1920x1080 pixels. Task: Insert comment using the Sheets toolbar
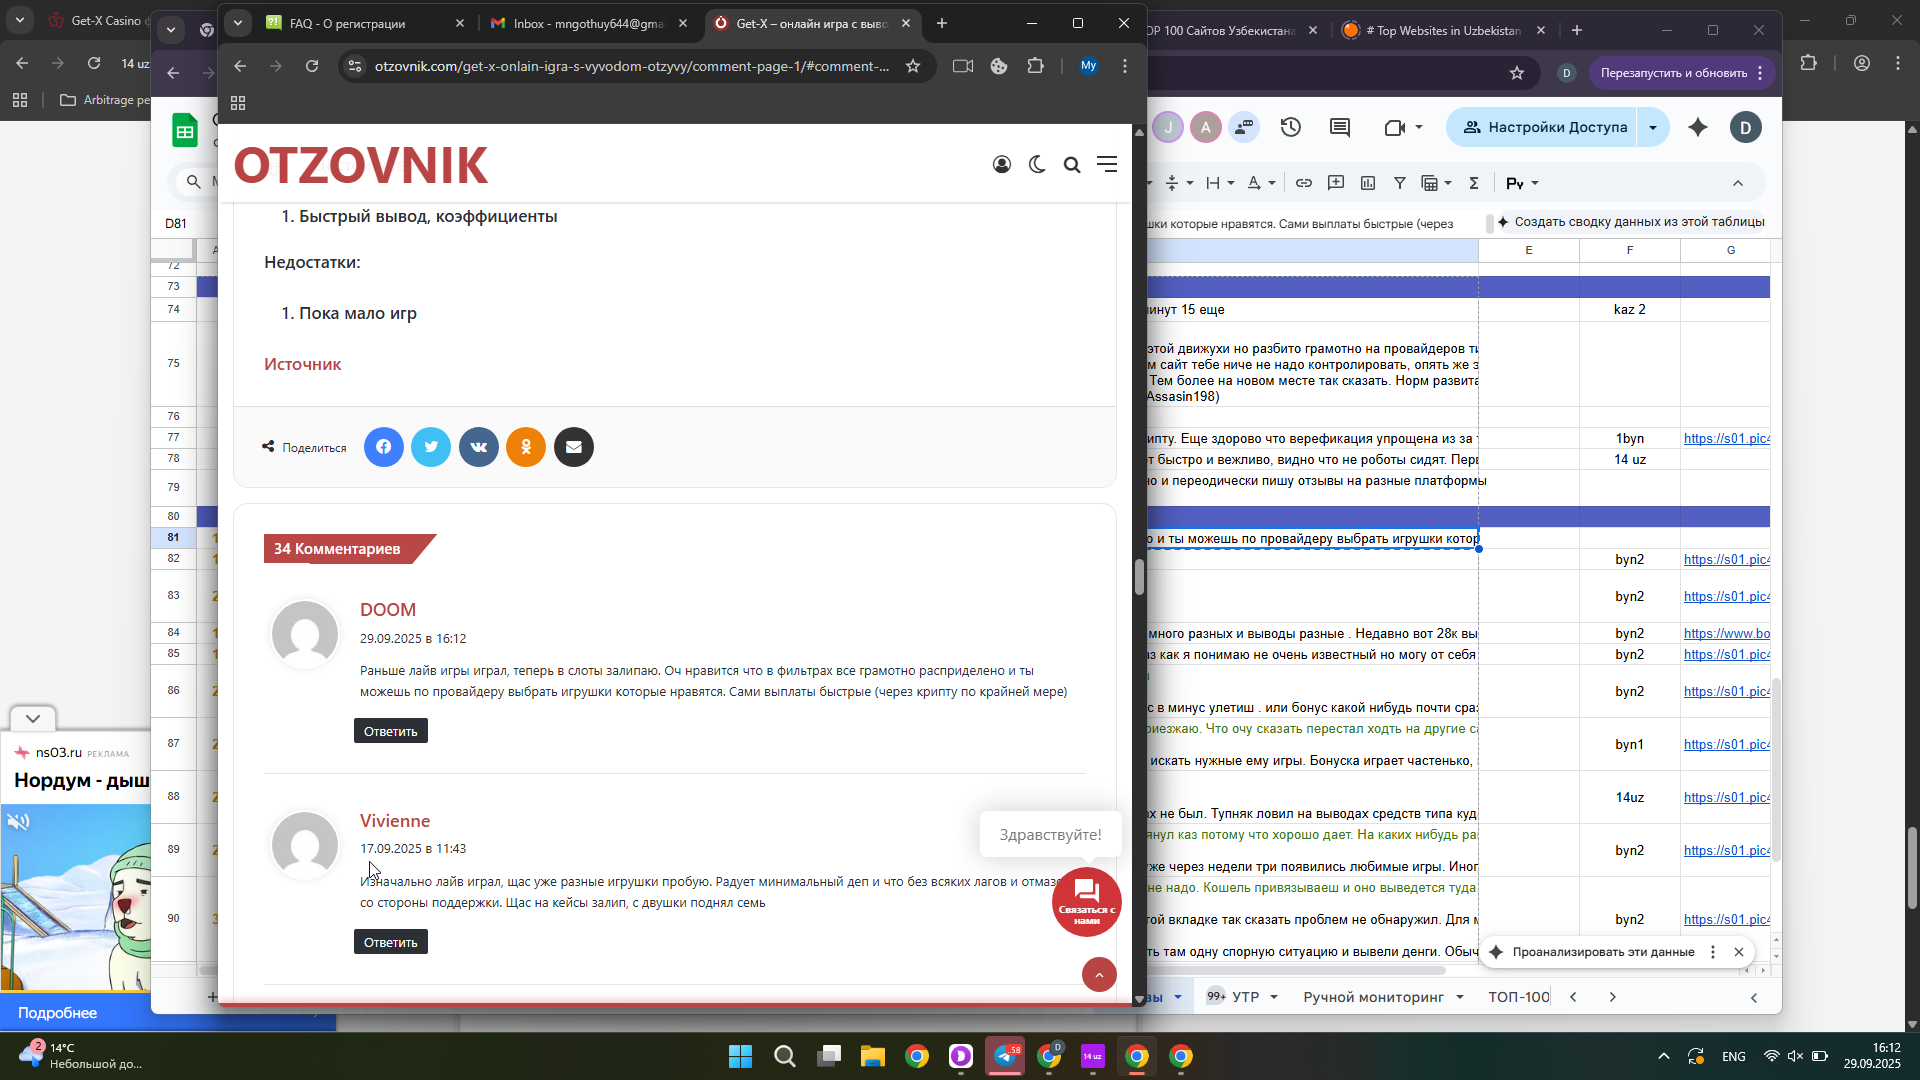[x=1336, y=183]
